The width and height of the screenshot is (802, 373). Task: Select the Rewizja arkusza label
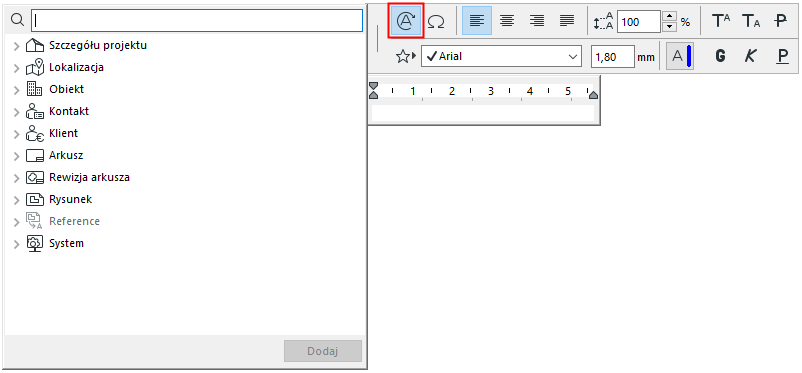(x=90, y=178)
